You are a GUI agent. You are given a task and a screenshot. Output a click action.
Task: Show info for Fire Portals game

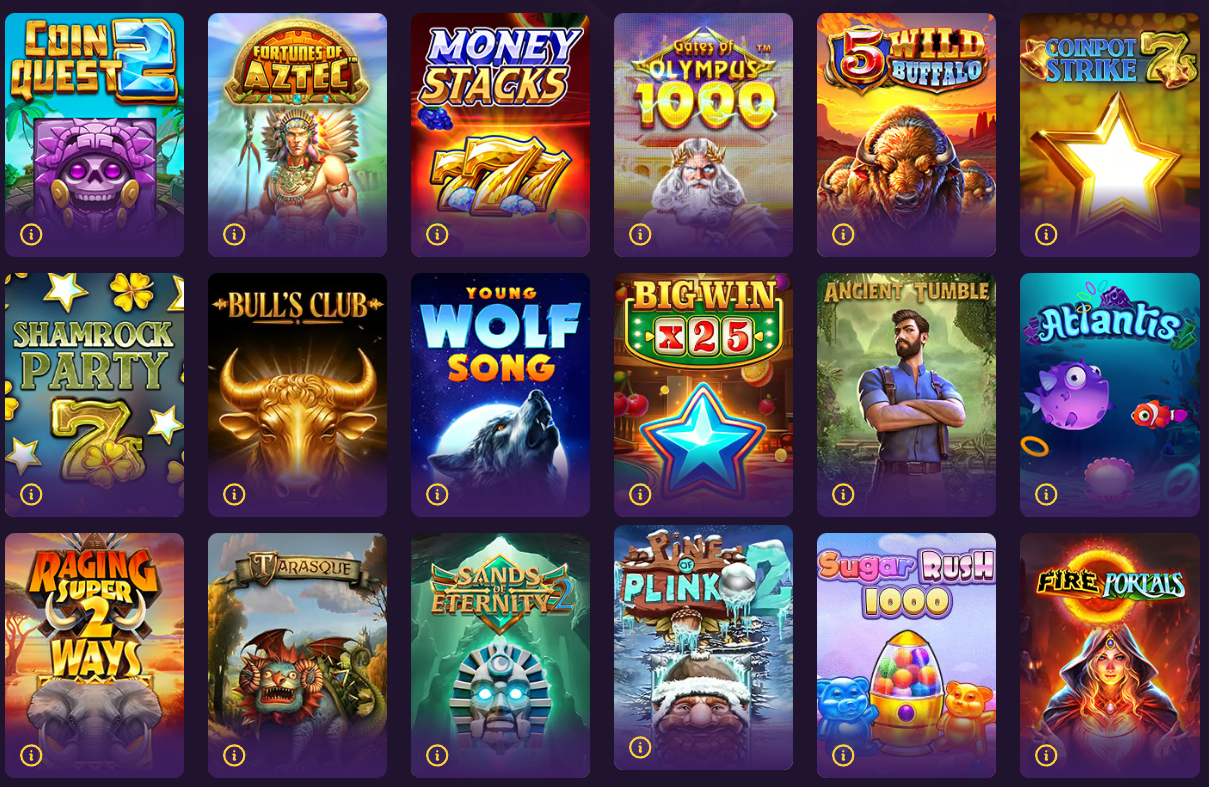(1046, 755)
